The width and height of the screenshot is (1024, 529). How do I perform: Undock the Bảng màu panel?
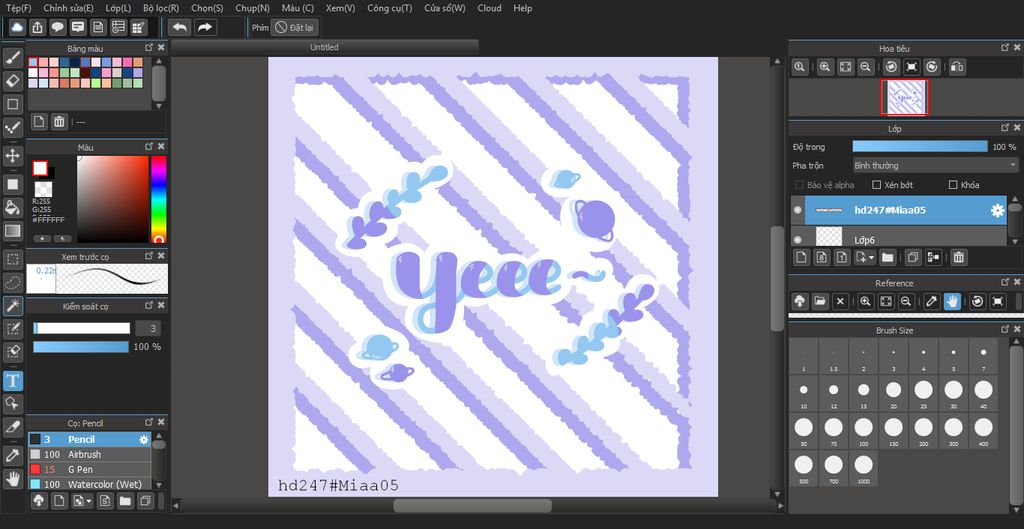(x=149, y=48)
